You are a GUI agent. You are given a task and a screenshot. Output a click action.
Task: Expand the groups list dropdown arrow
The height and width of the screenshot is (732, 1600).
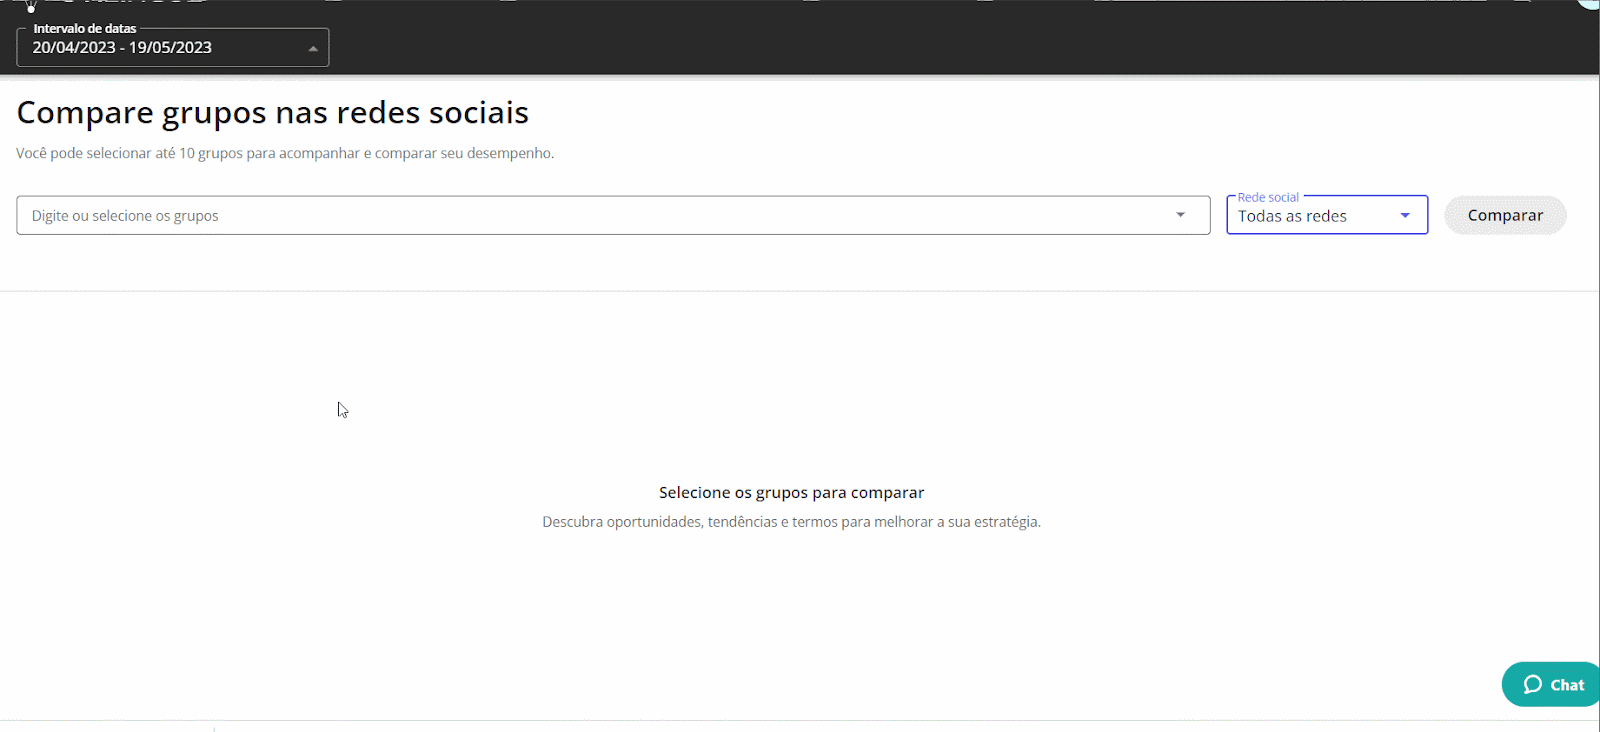tap(1180, 215)
